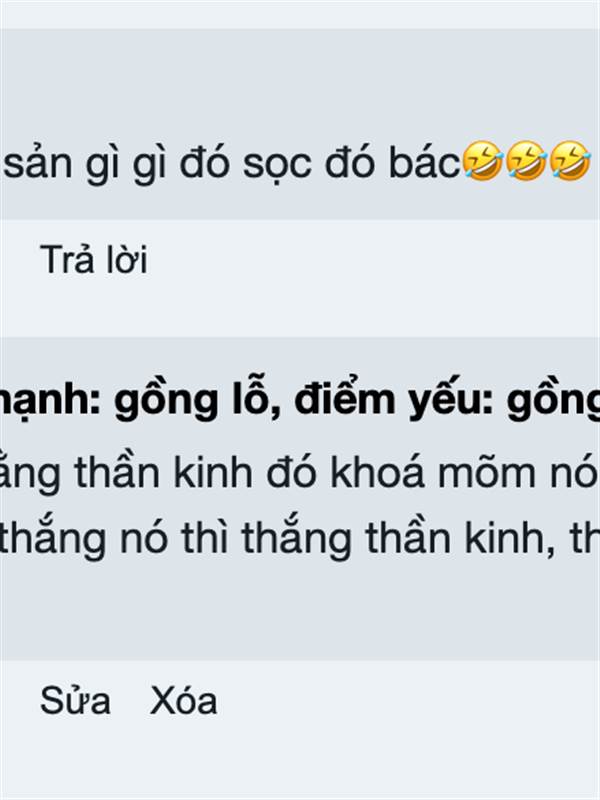Click the middle rolling-laughing emoji

point(527,161)
